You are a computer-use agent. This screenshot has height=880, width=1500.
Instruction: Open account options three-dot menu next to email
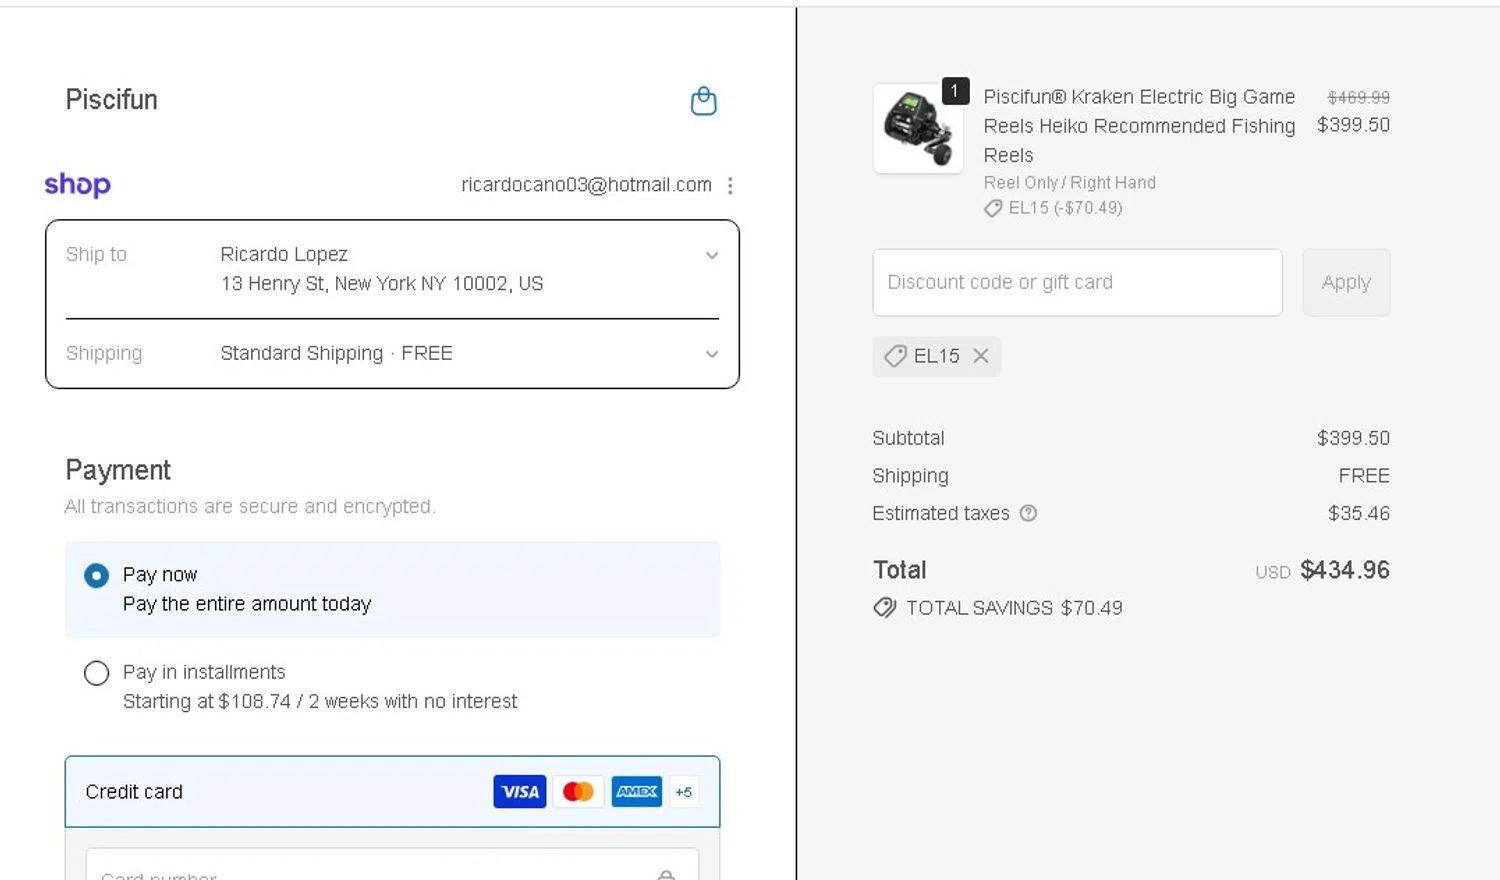pyautogui.click(x=730, y=185)
